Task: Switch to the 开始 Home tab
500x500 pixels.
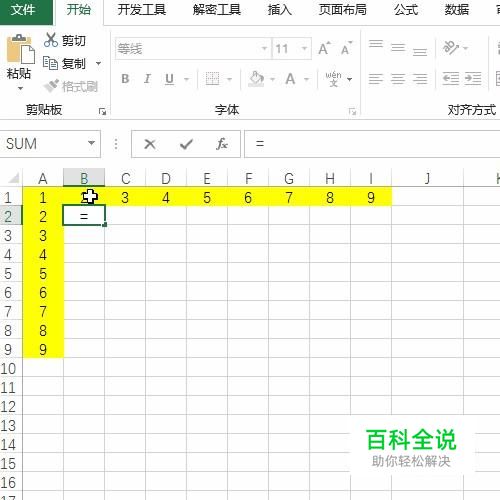Action: tap(79, 10)
